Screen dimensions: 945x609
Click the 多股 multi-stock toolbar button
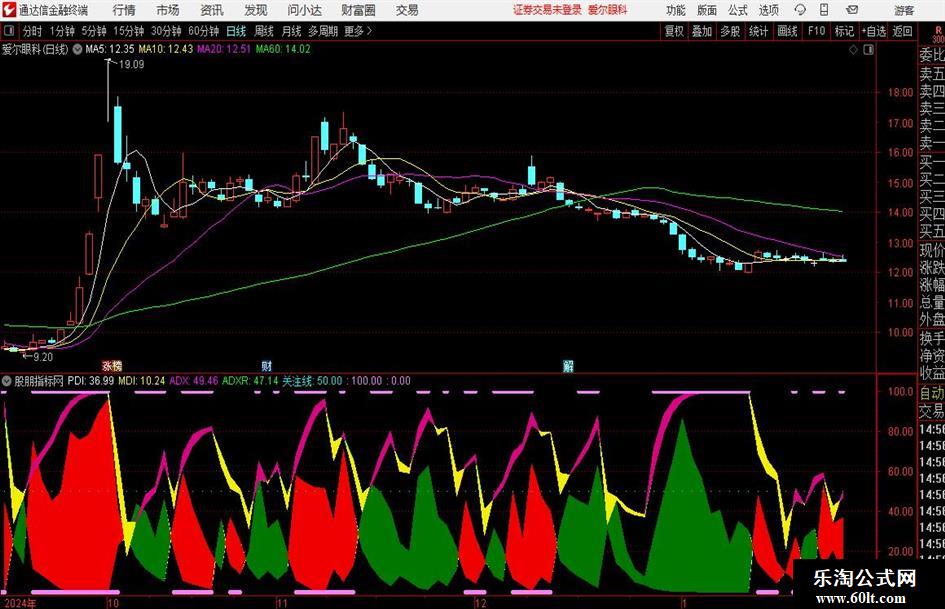[x=730, y=31]
